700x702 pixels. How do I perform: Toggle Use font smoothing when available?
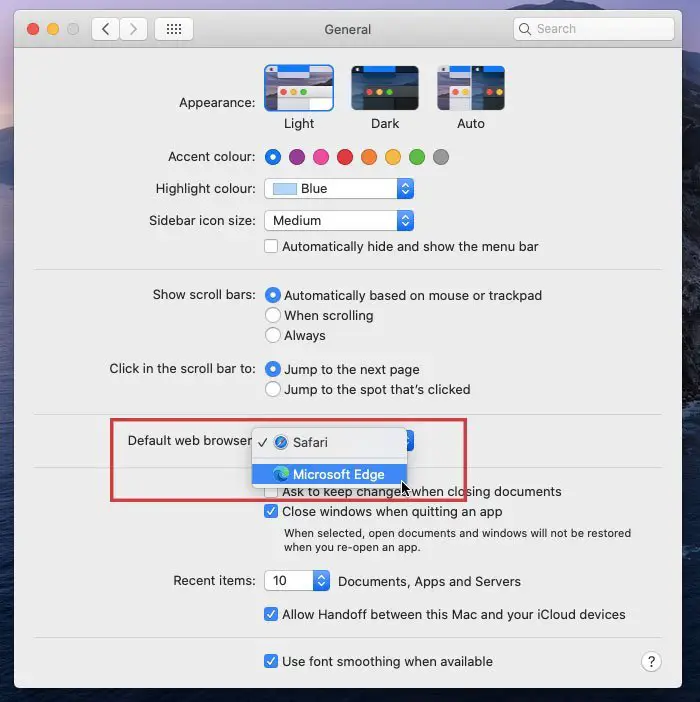tap(271, 661)
